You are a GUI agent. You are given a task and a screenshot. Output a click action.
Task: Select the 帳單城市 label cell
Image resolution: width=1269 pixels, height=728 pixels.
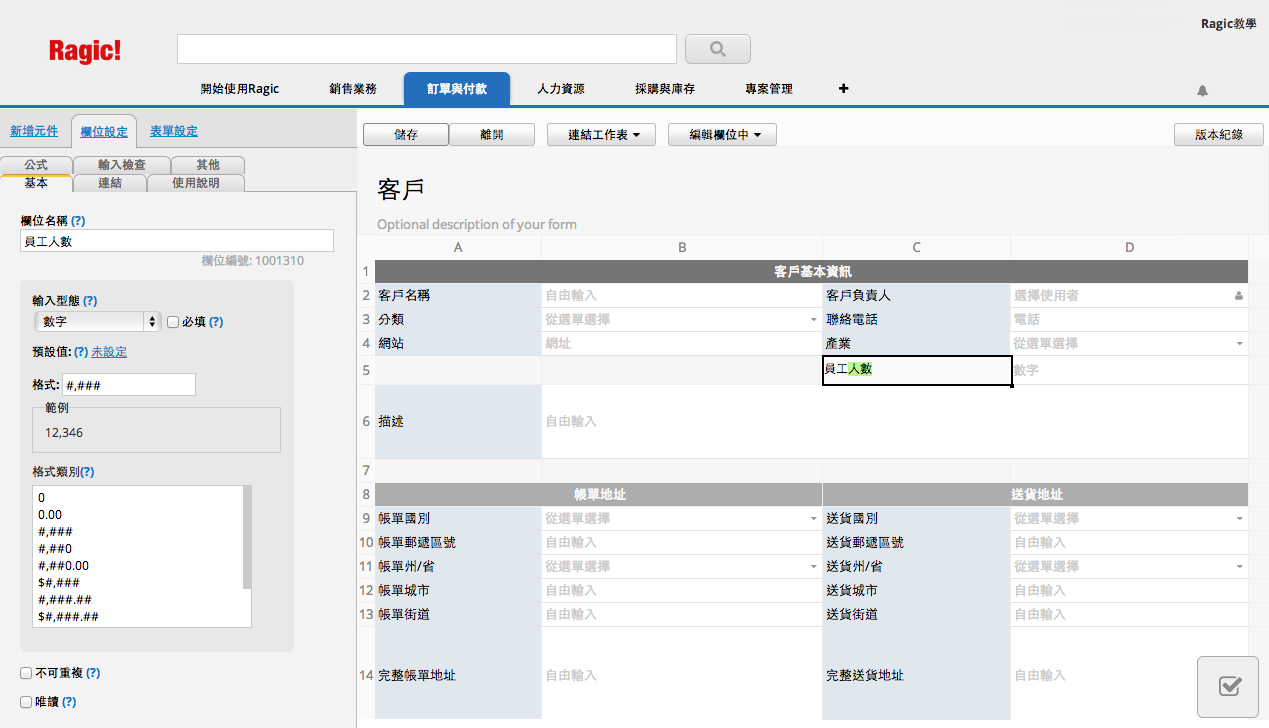[458, 591]
